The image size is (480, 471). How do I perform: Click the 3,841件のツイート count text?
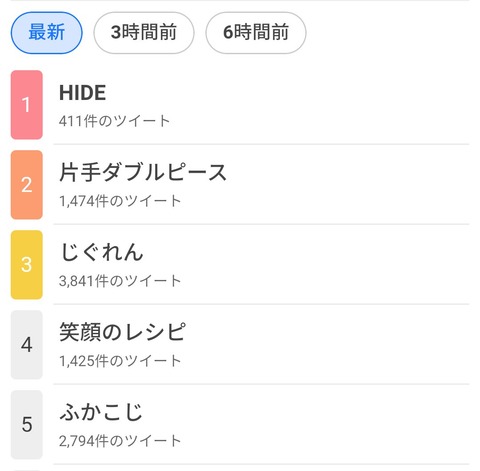(120, 281)
